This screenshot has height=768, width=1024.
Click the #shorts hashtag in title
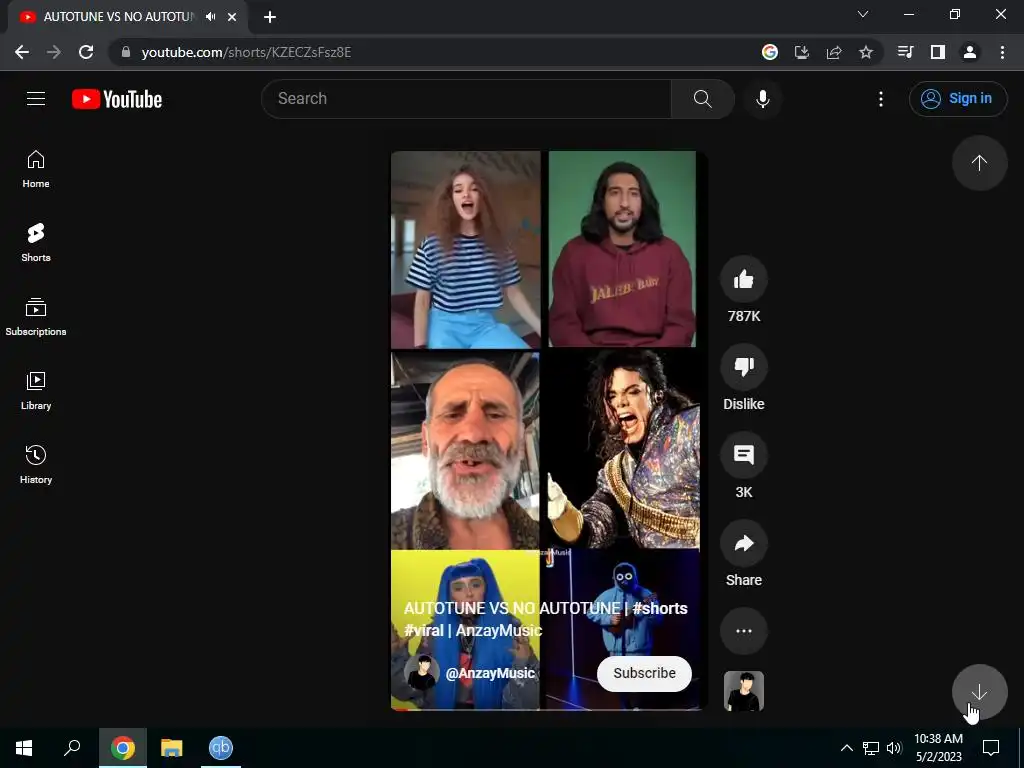(x=660, y=608)
